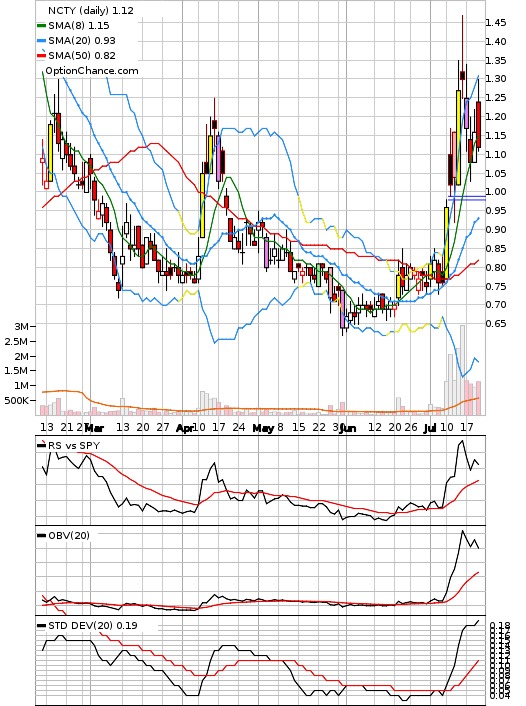Click the 500K volume axis label
The image size is (526, 706).
click(16, 400)
